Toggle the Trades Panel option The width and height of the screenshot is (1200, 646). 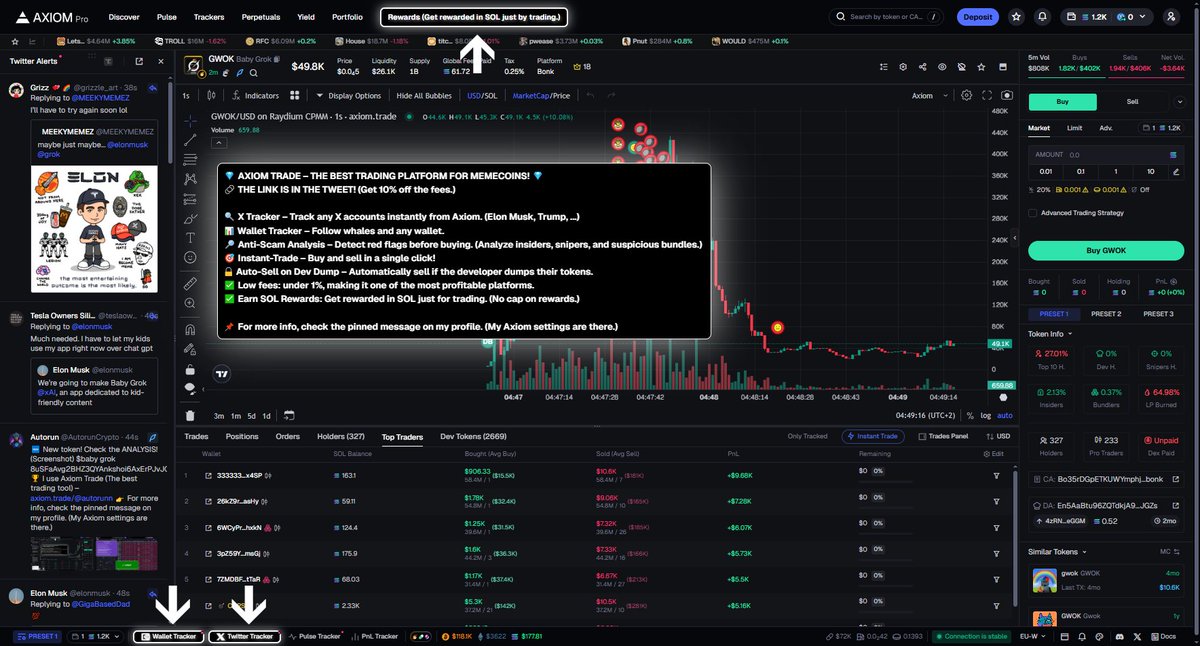(943, 436)
